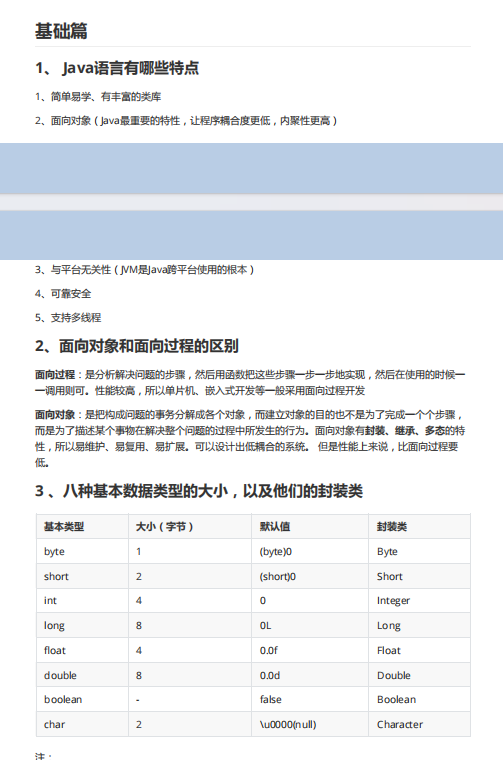The width and height of the screenshot is (503, 760).
Task: Click the bold term '面向对象' paragraph start
Action: (55, 415)
